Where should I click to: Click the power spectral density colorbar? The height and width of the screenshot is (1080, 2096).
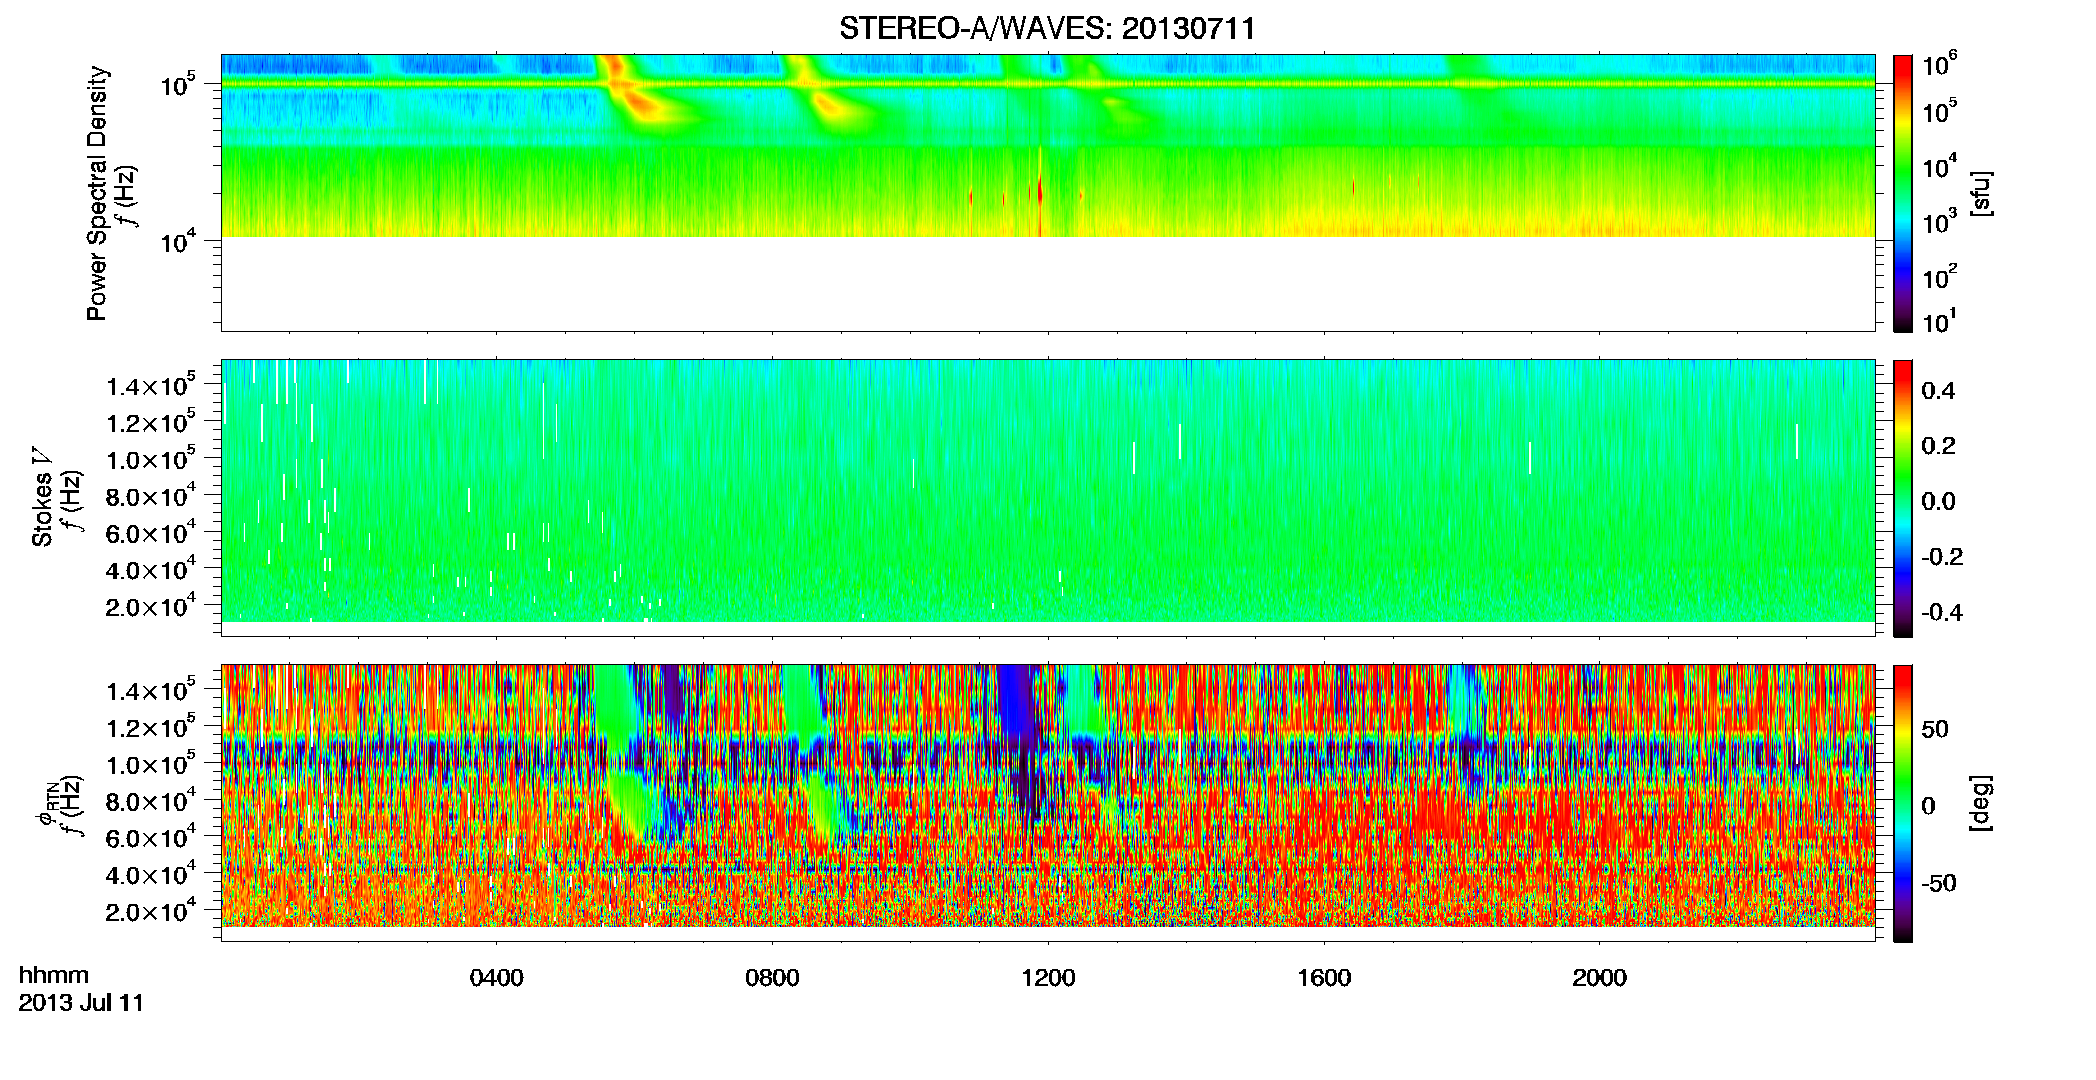pos(1902,193)
